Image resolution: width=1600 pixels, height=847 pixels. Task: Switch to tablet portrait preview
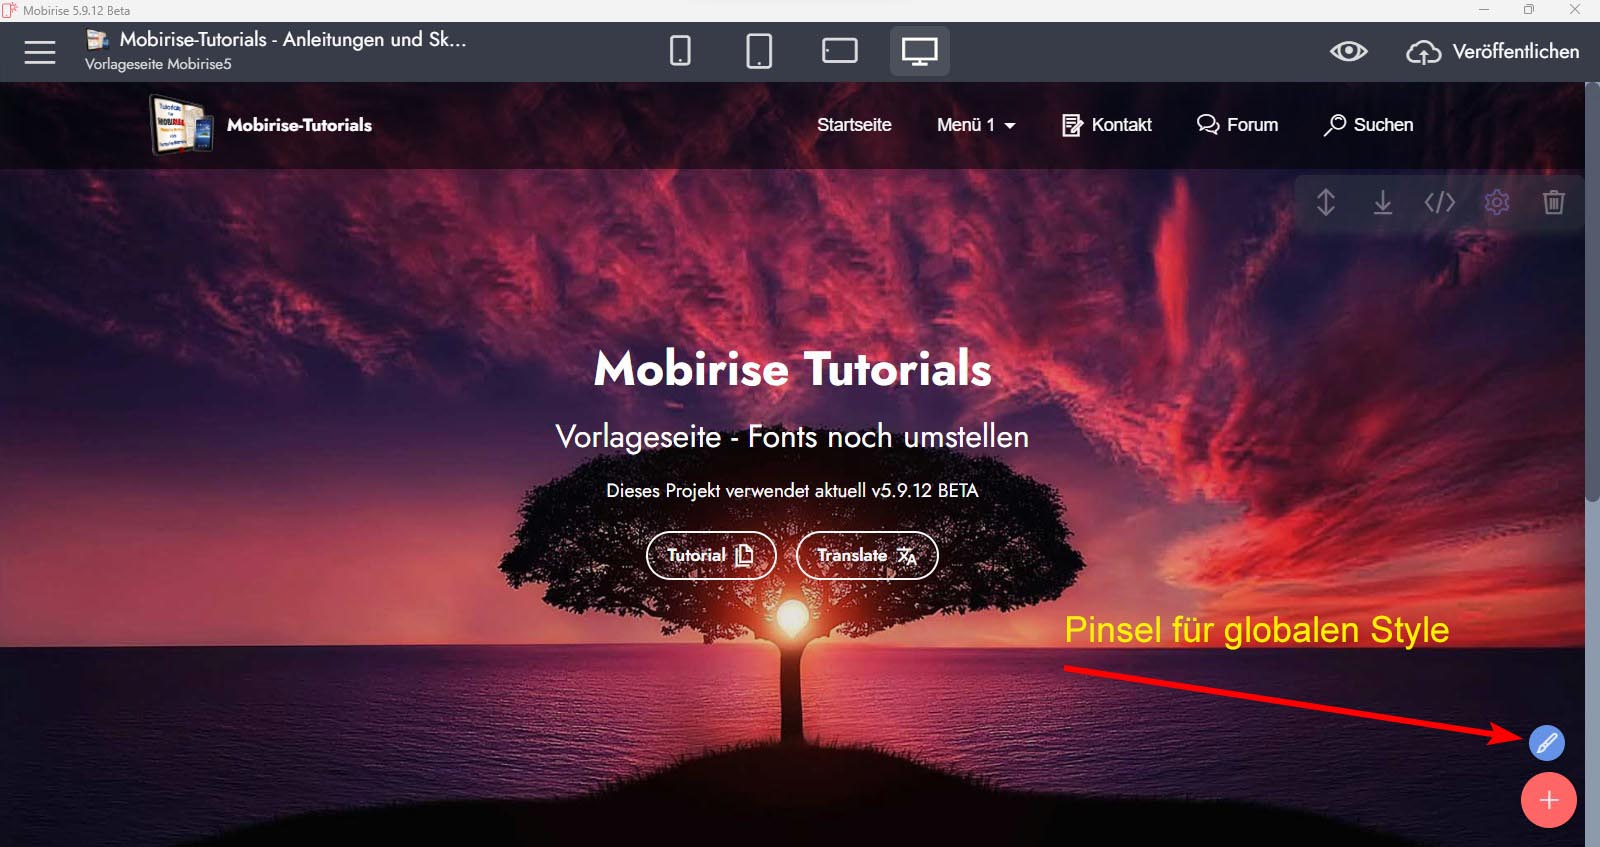coord(759,51)
